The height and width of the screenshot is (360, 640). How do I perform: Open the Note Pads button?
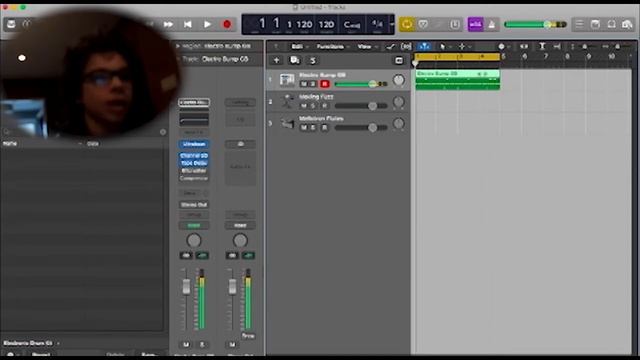pos(595,24)
